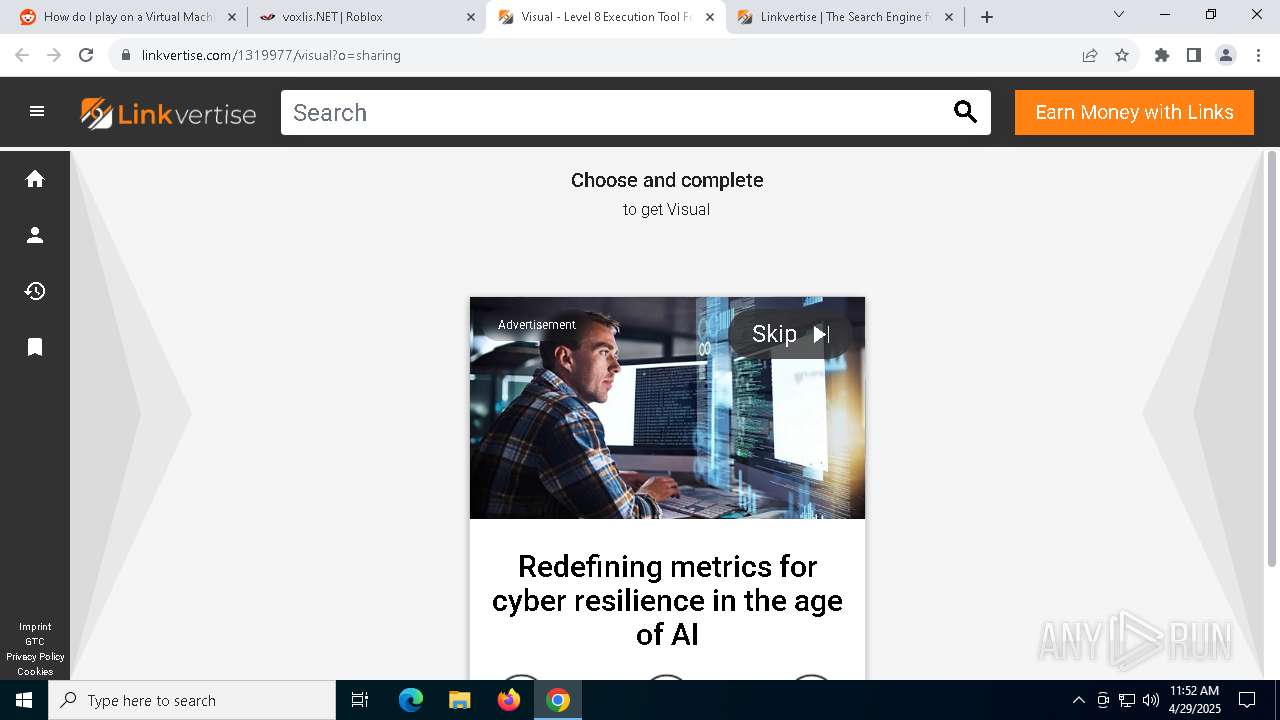Click 'Redefining metrics for cyber resilience' headline
This screenshot has width=1280, height=720.
[x=667, y=600]
